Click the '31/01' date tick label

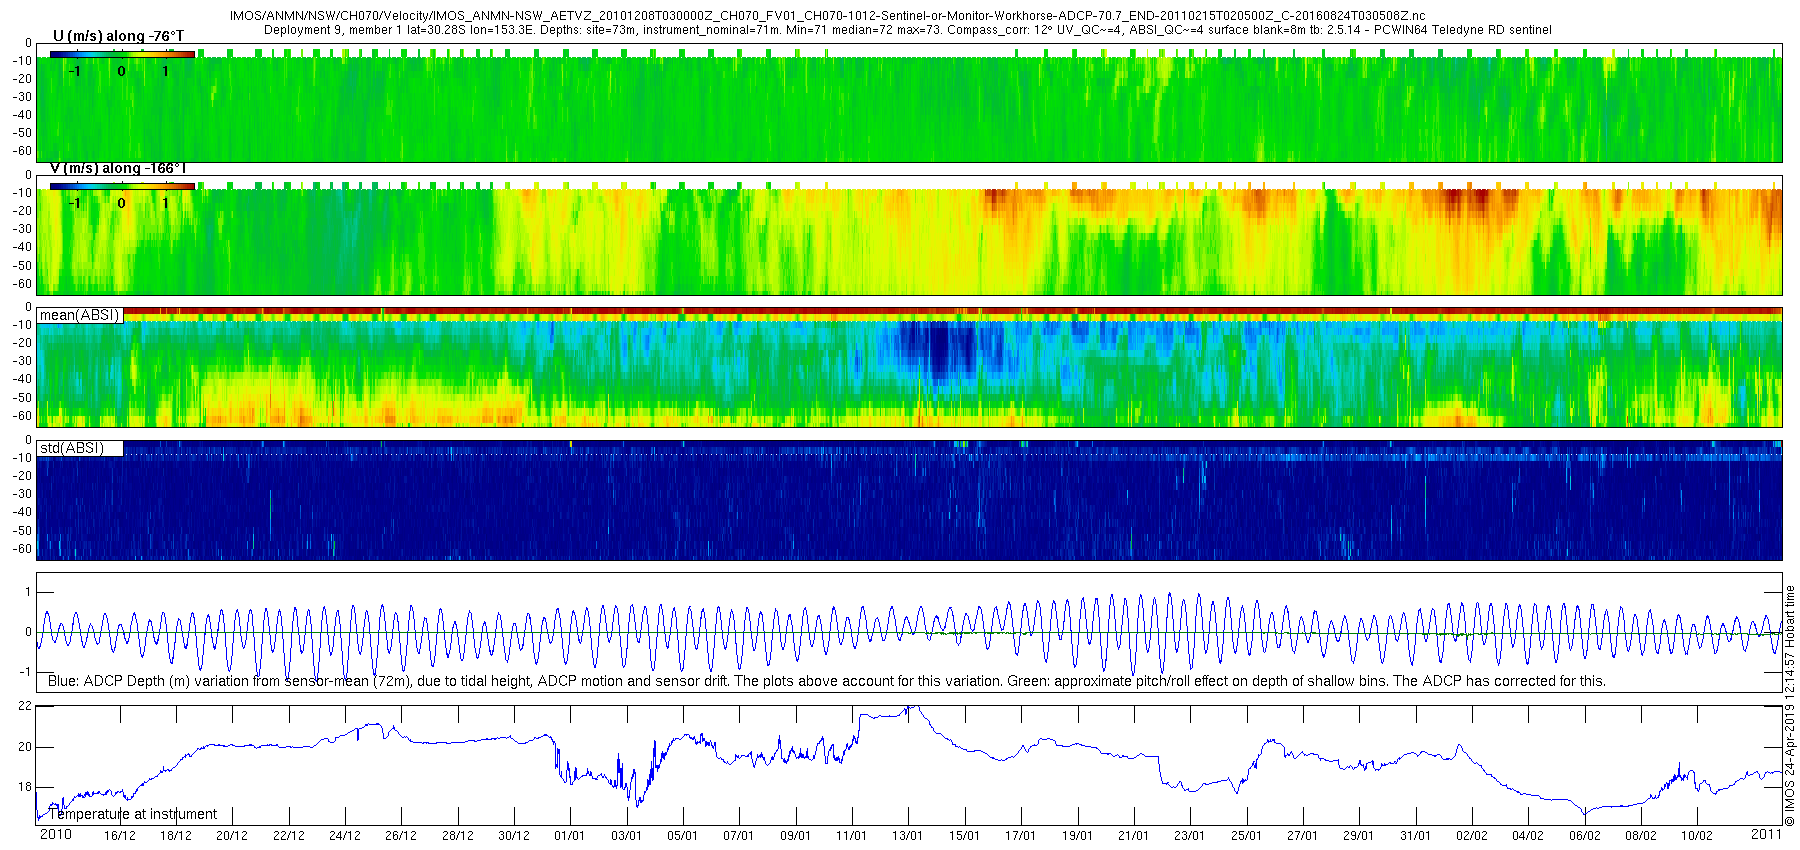(1415, 836)
